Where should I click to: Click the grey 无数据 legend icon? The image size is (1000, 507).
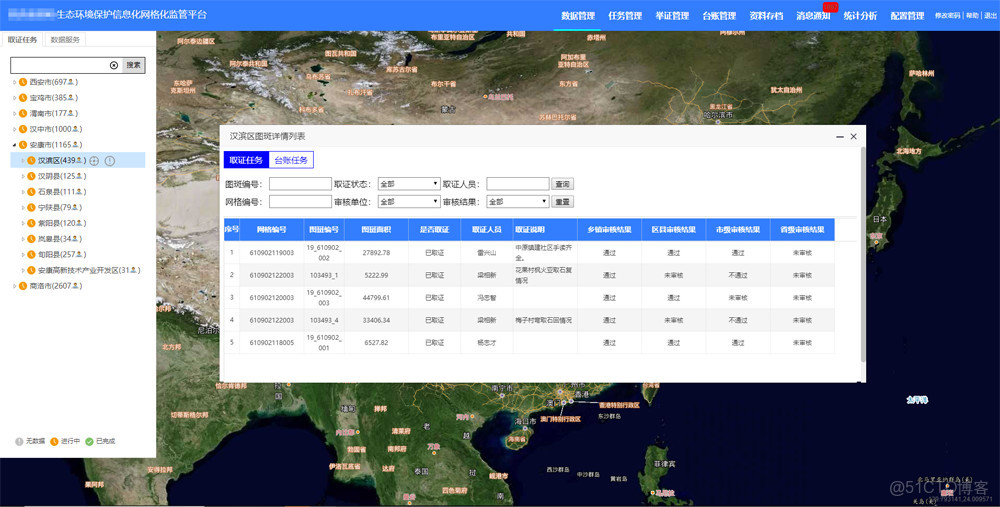click(19, 441)
